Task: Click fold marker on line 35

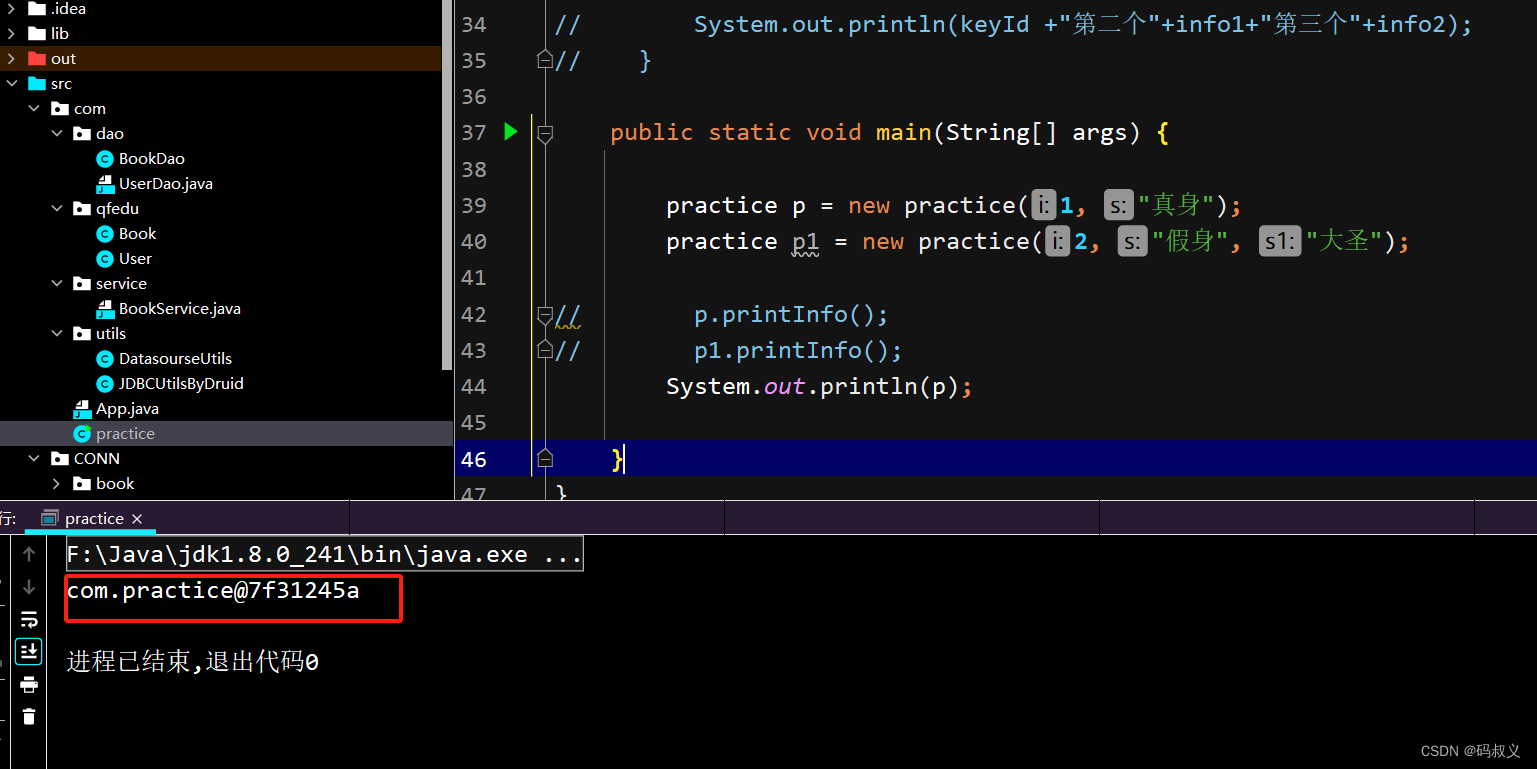Action: pyautogui.click(x=545, y=60)
